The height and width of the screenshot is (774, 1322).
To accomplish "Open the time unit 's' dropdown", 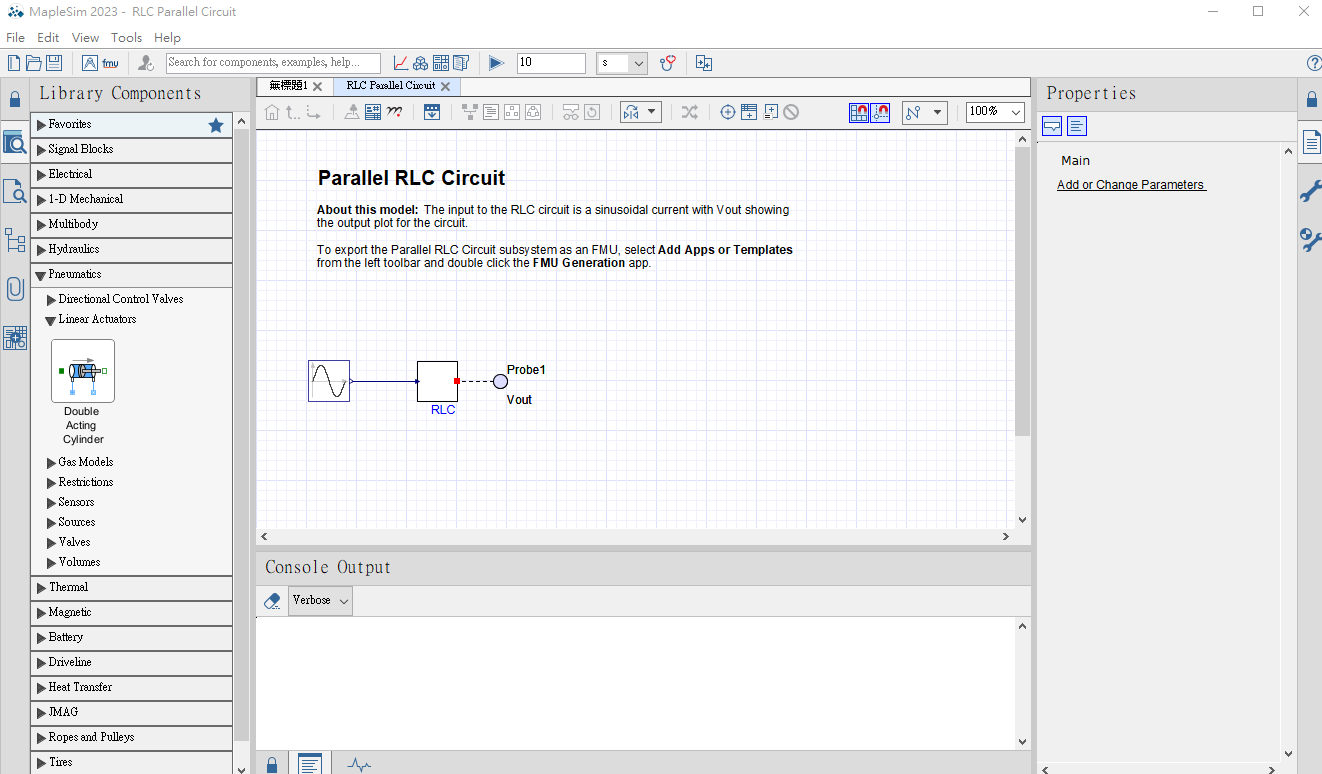I will tap(622, 63).
